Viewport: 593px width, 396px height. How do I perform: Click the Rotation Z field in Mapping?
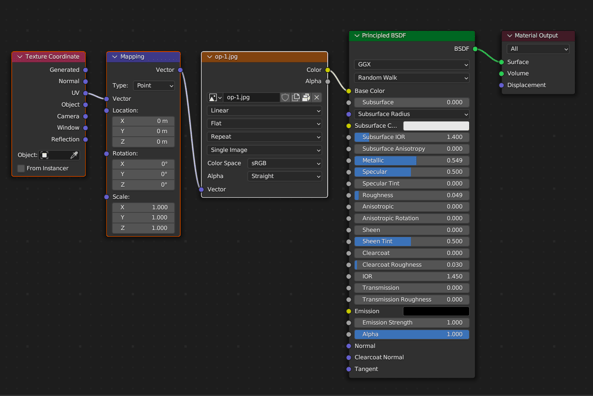pos(143,185)
